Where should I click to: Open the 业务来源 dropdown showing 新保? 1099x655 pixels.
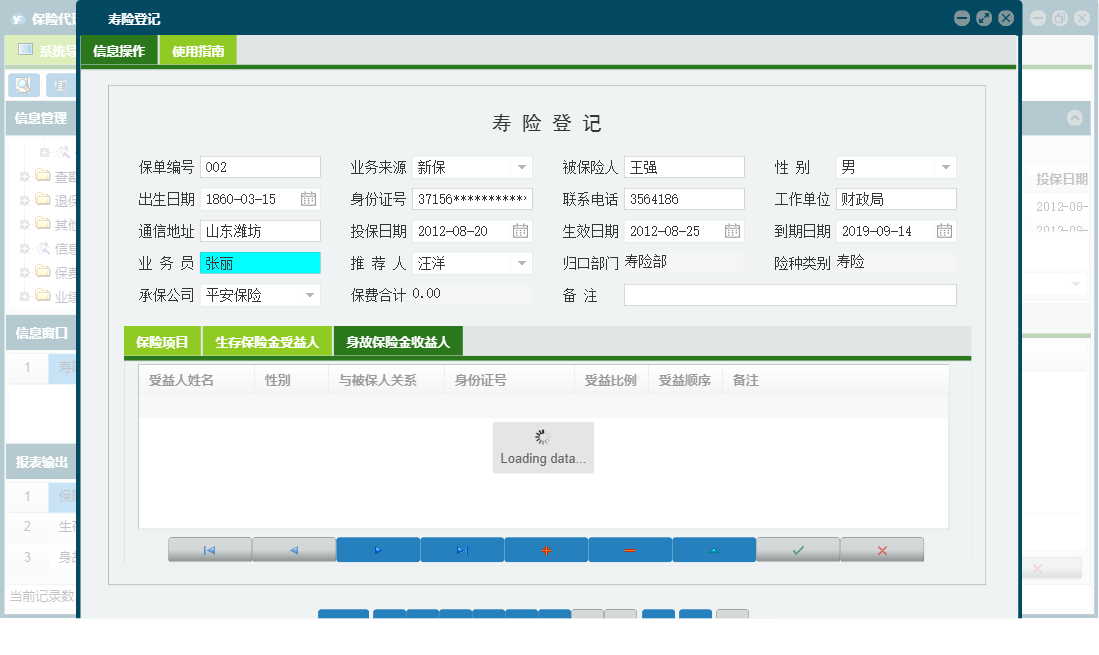524,166
